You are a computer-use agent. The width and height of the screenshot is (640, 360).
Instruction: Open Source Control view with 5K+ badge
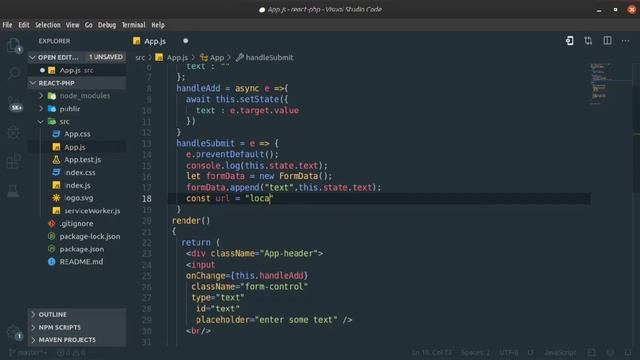click(x=14, y=104)
